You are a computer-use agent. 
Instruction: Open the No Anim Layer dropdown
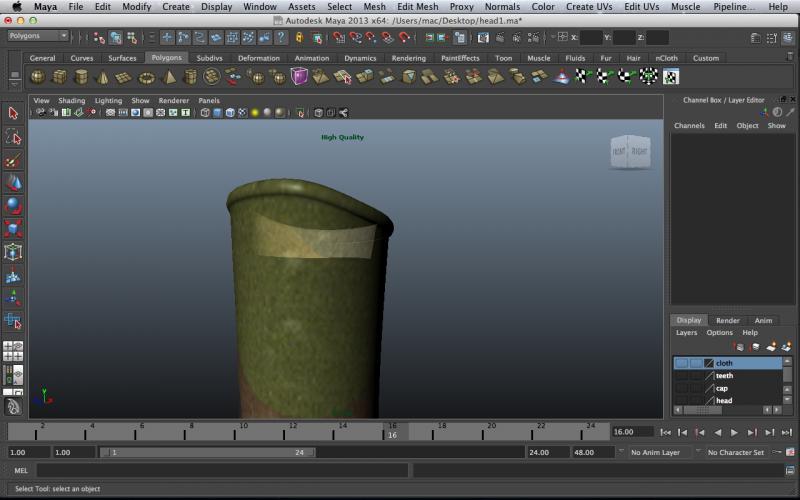click(660, 452)
